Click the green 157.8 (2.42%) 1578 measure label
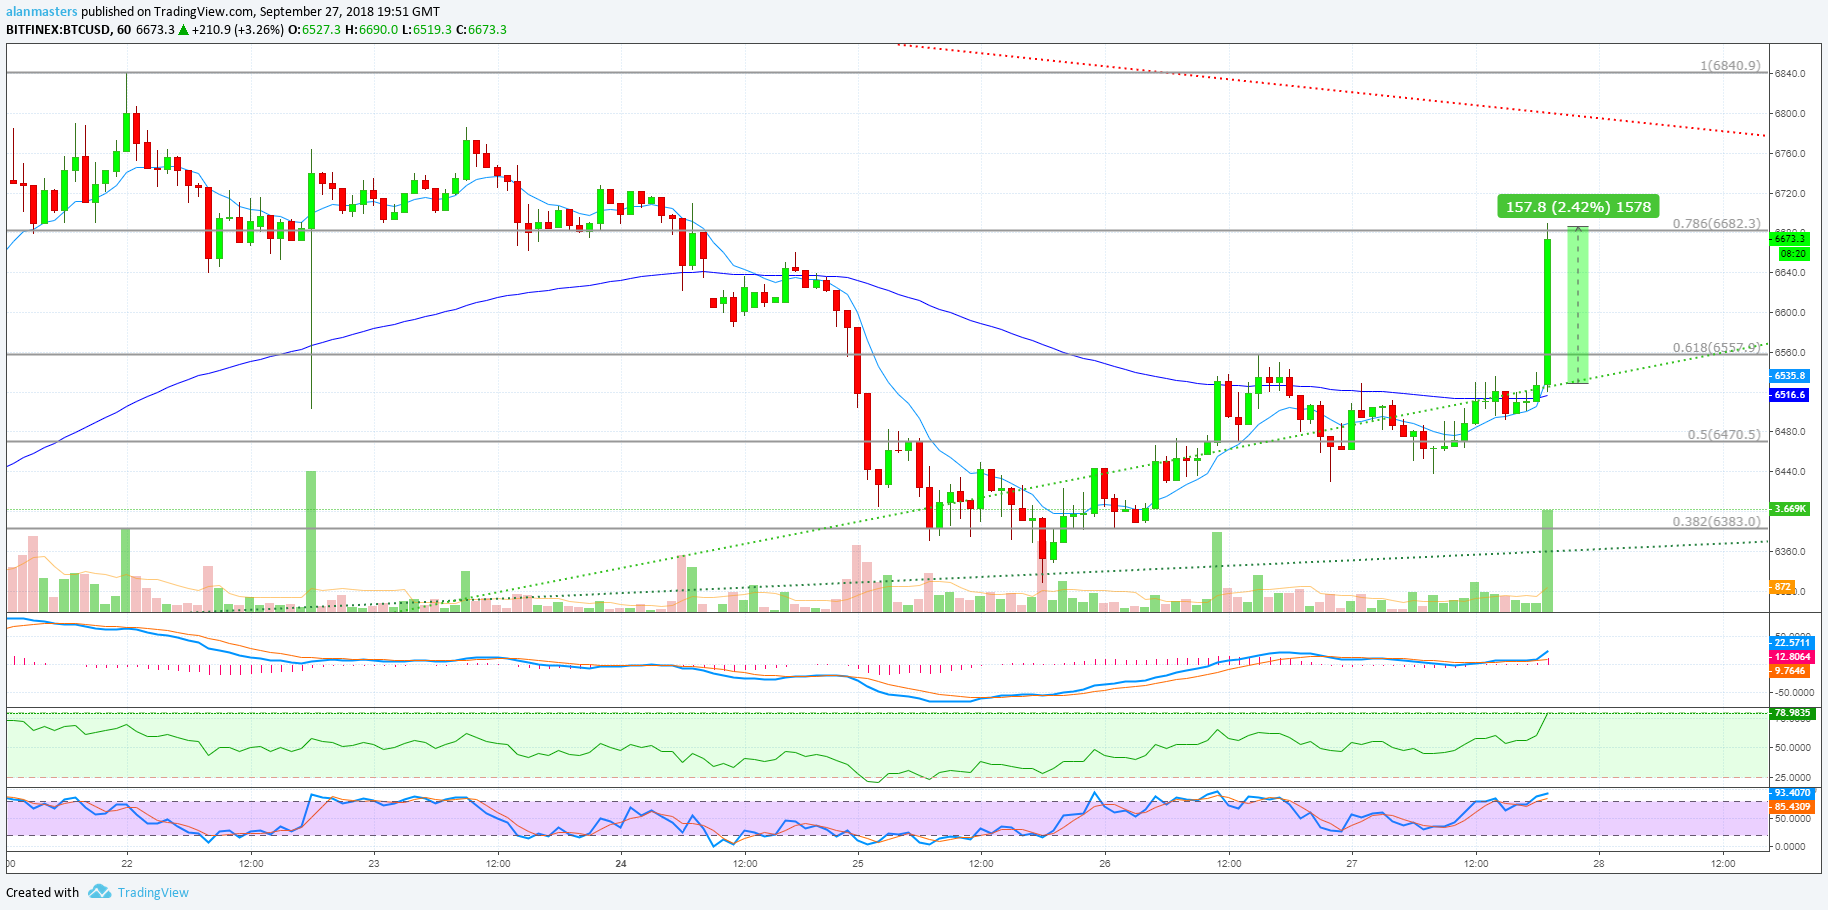 coord(1578,207)
